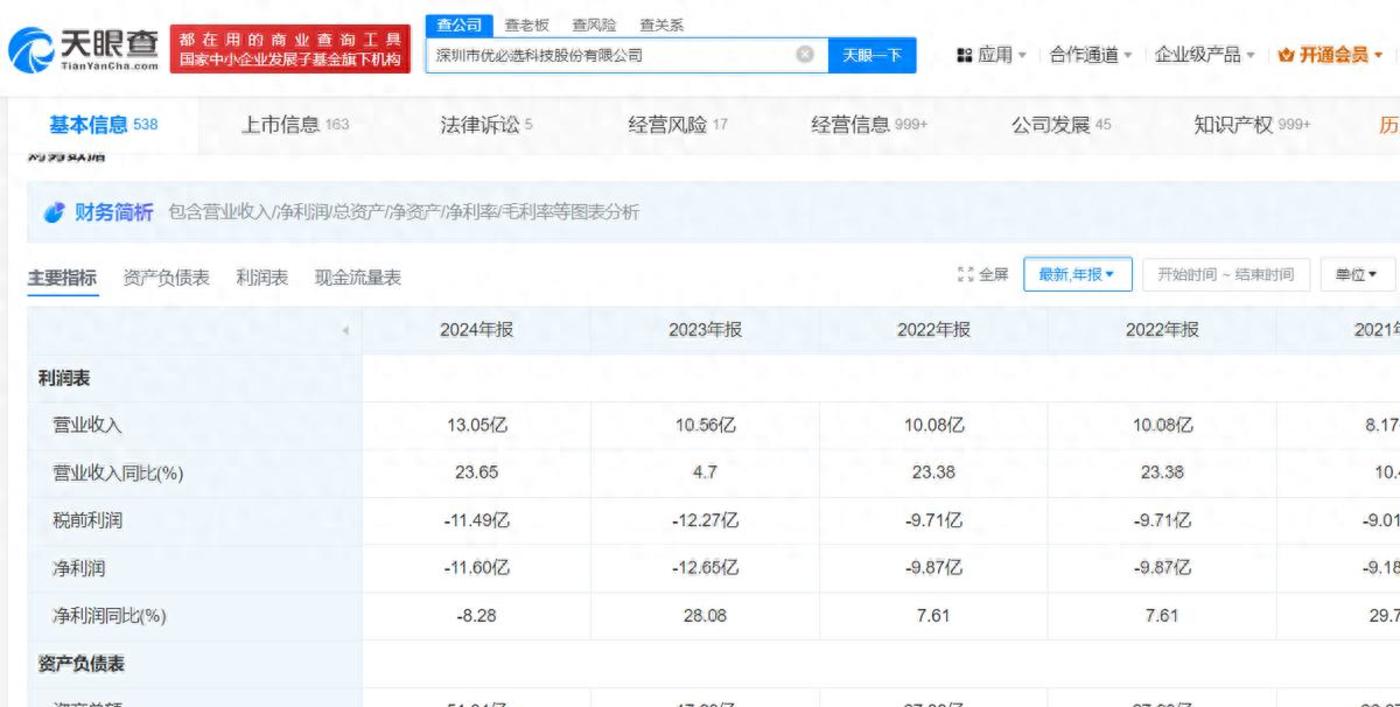Switch to 上市信息 tab
The width and height of the screenshot is (1400, 707).
(295, 124)
